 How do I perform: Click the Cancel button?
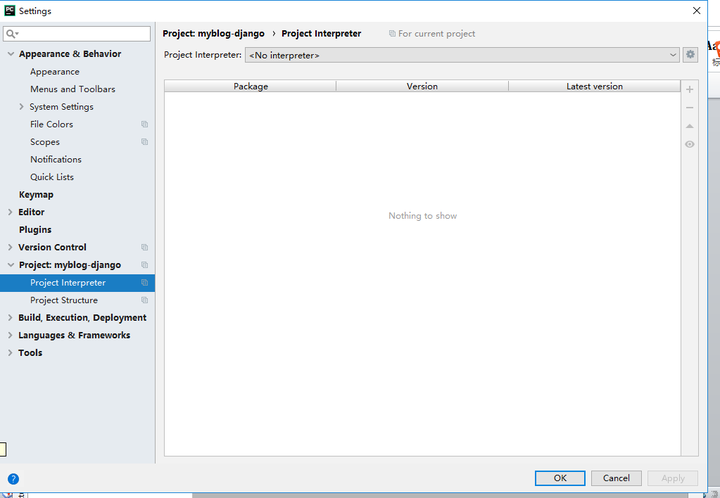pos(616,478)
